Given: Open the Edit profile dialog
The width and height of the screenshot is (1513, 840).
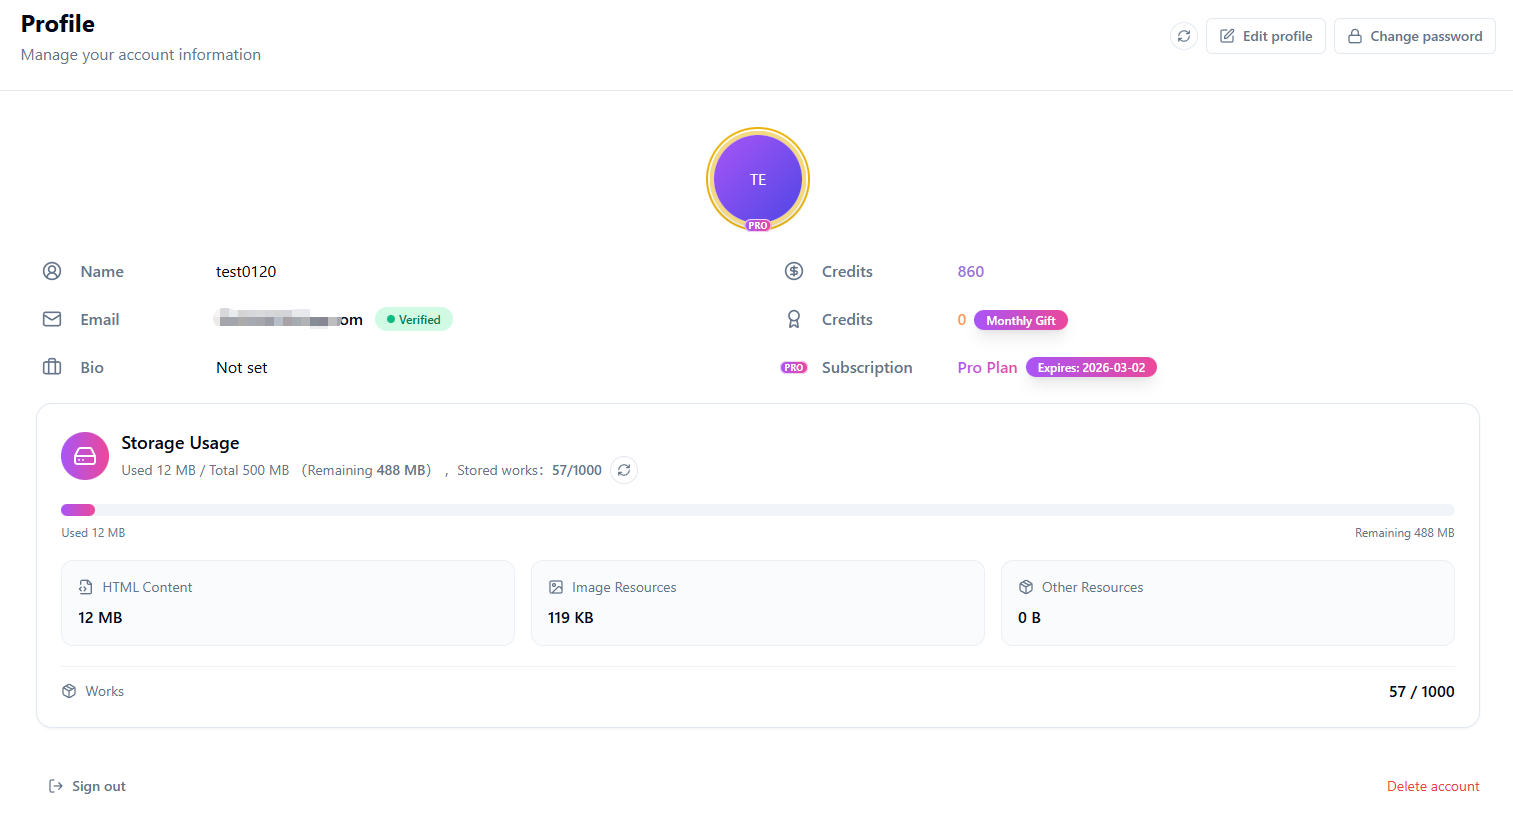Looking at the screenshot, I should click(1265, 35).
